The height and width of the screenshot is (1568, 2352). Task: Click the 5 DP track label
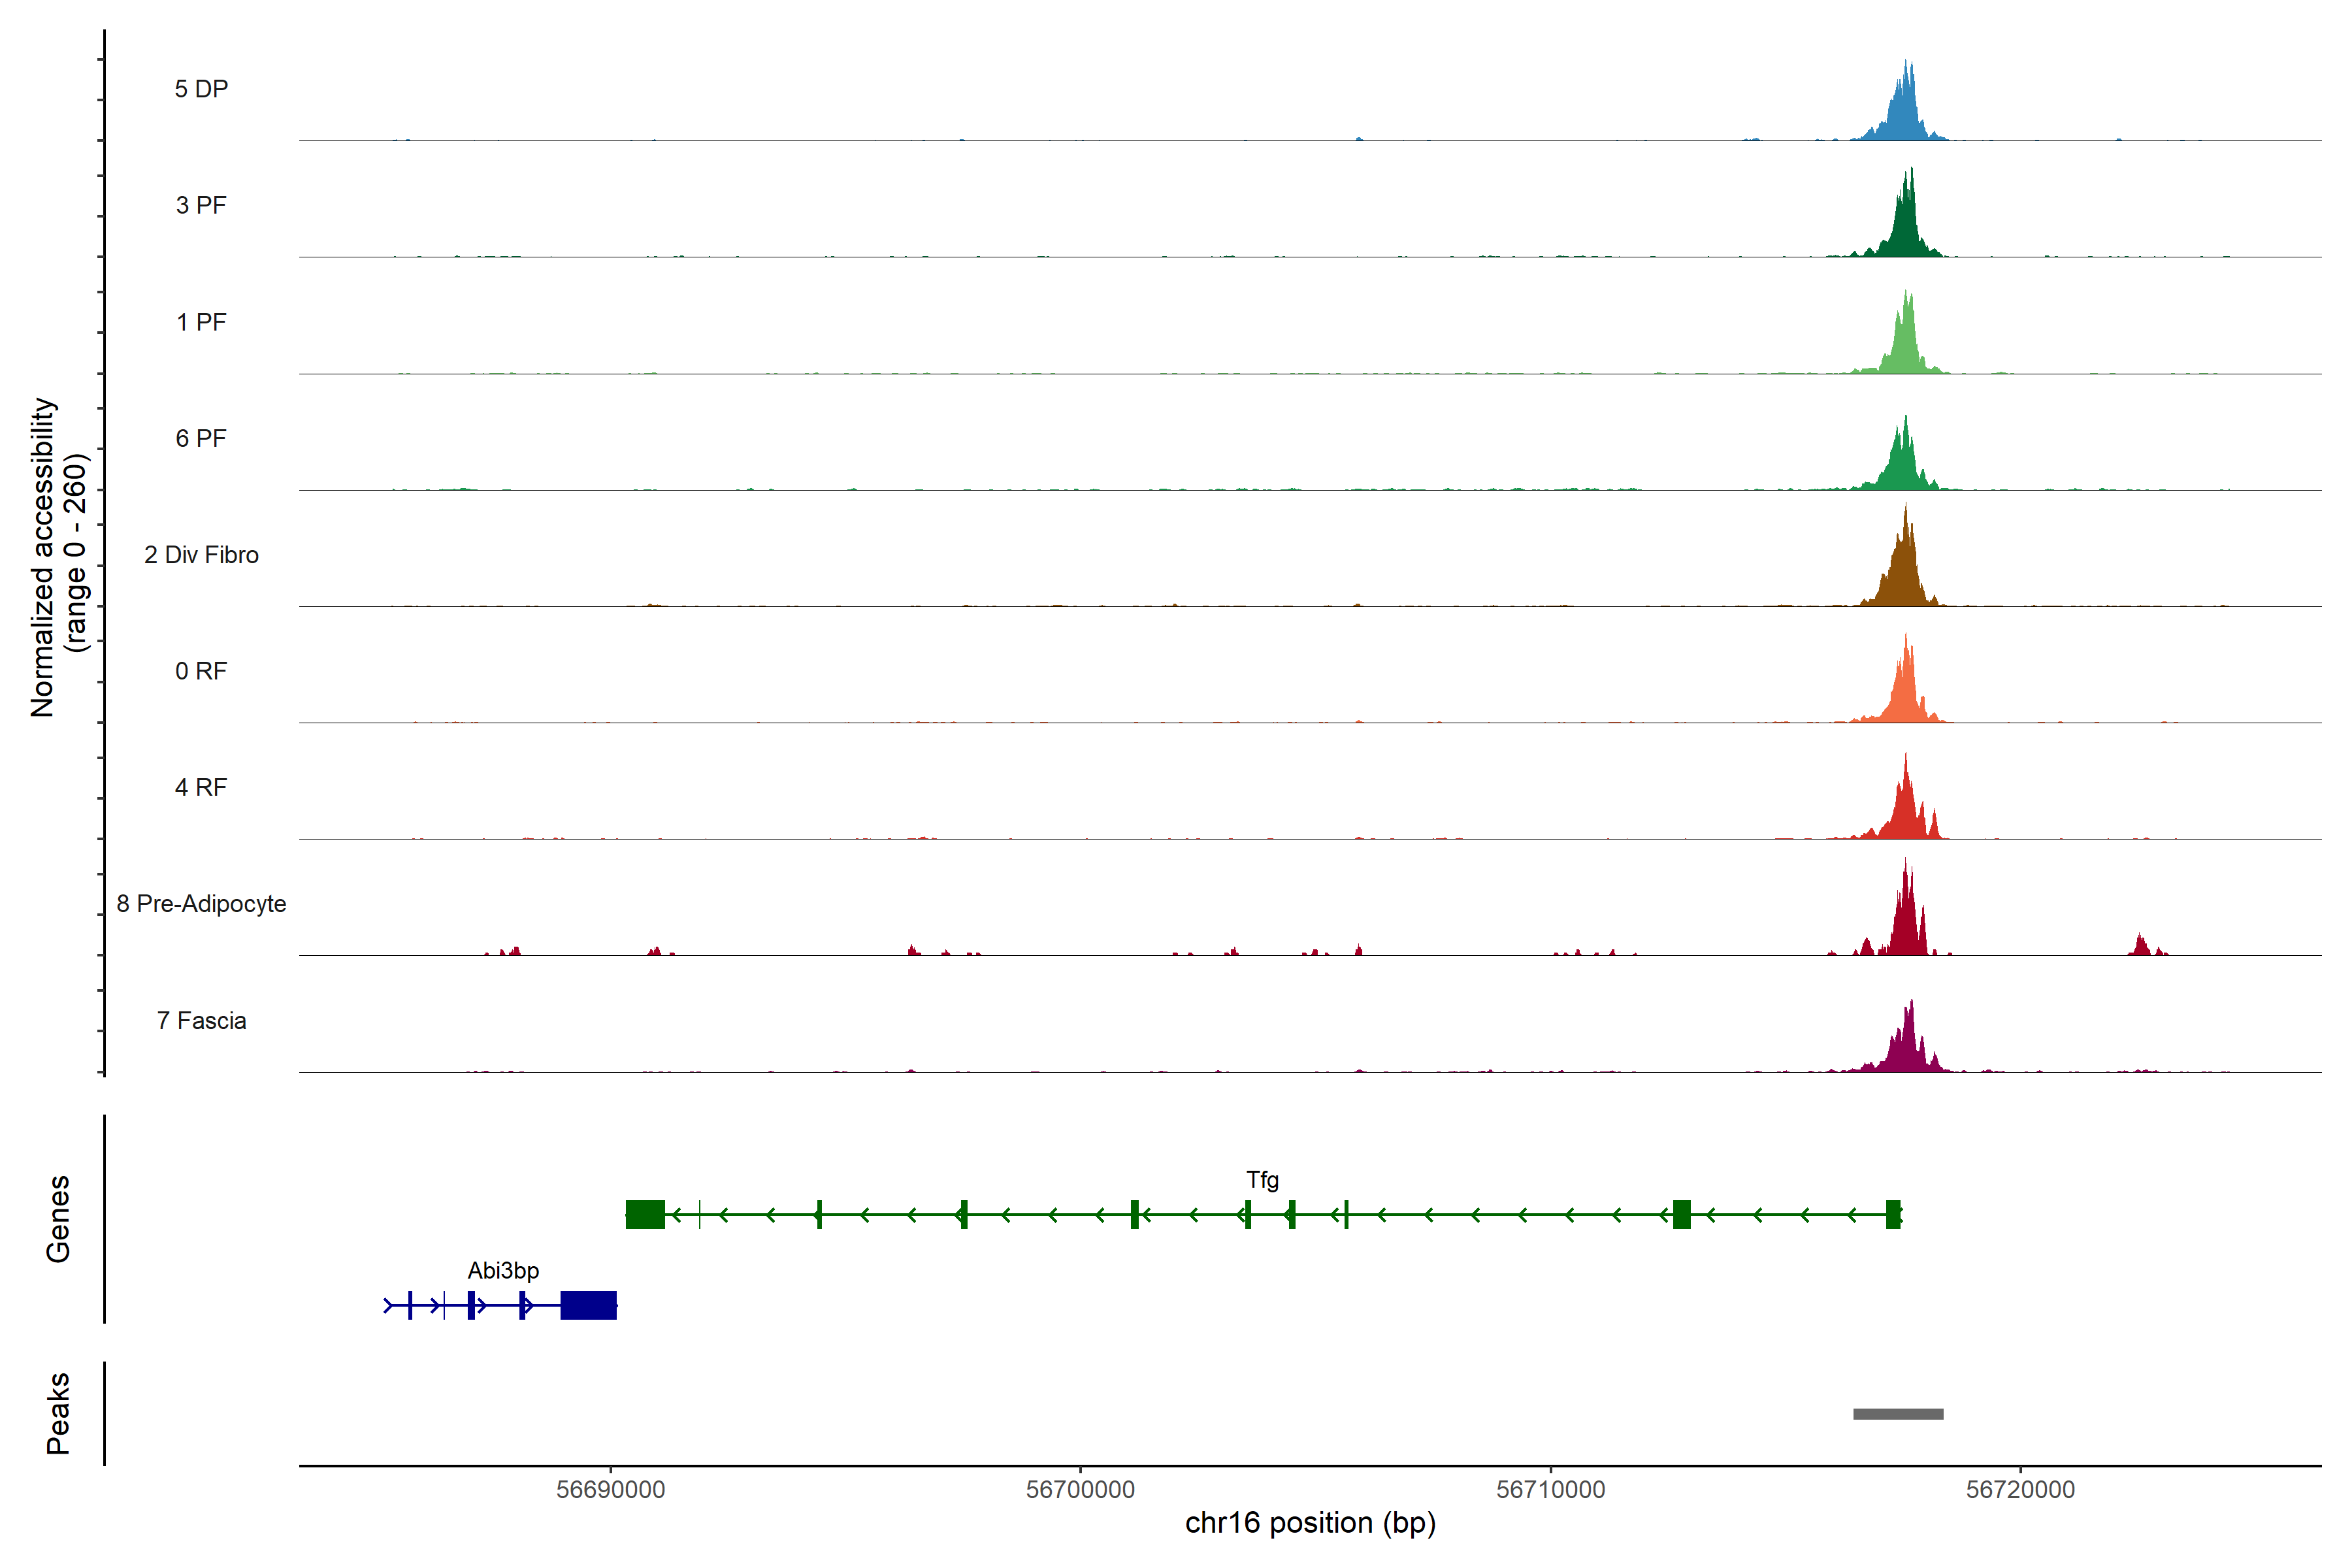coord(201,89)
